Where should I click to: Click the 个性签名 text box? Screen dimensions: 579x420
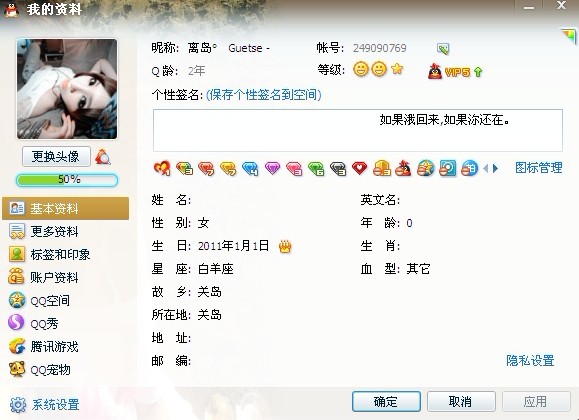(x=358, y=130)
